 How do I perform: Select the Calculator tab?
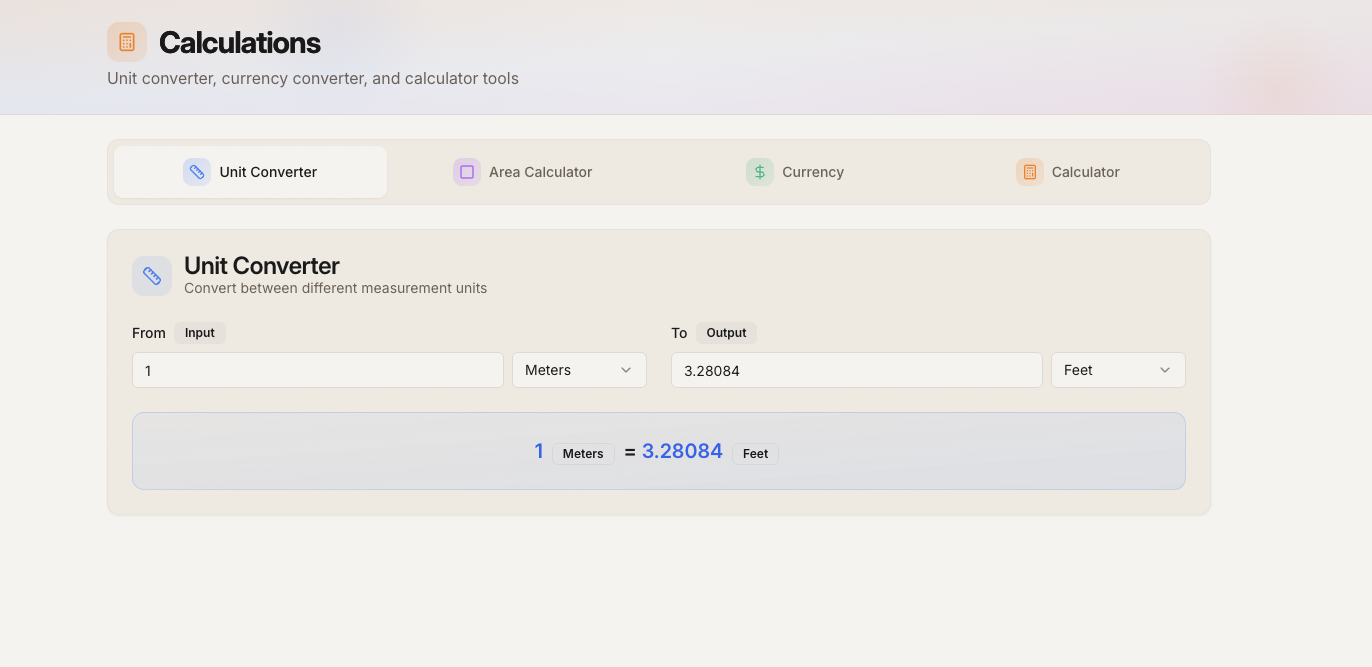(1068, 172)
